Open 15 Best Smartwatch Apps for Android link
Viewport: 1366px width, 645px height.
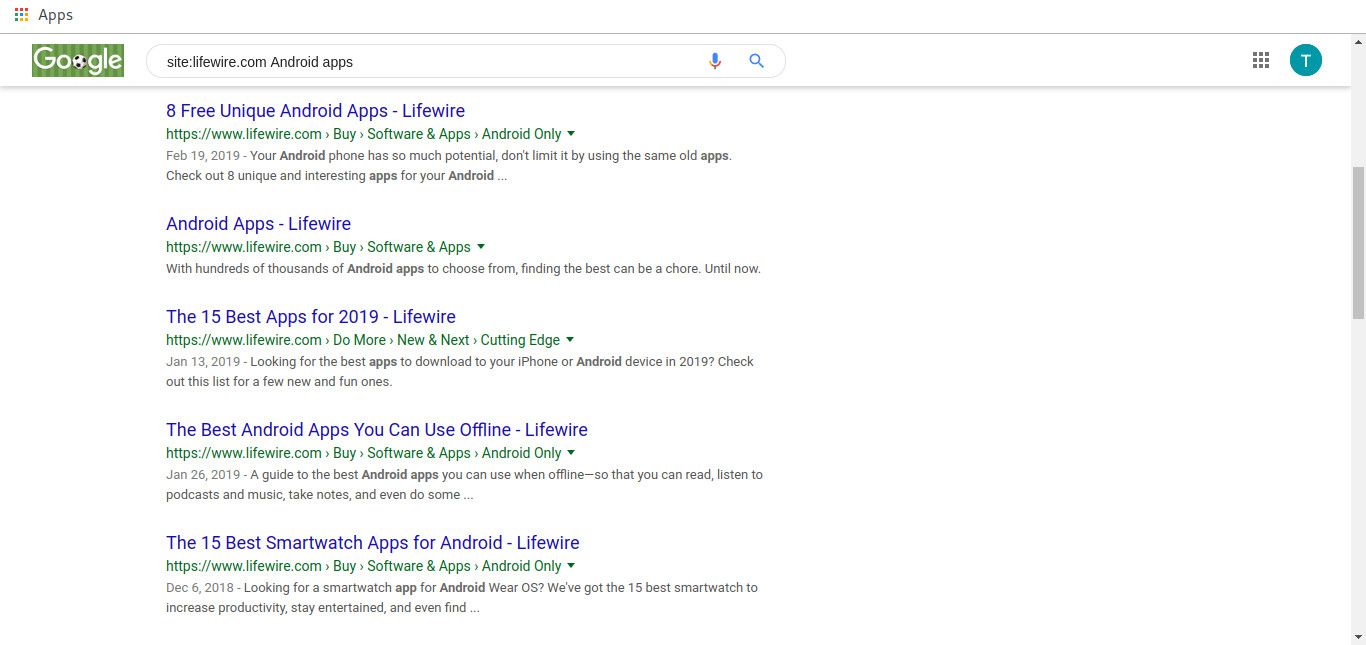tap(372, 543)
